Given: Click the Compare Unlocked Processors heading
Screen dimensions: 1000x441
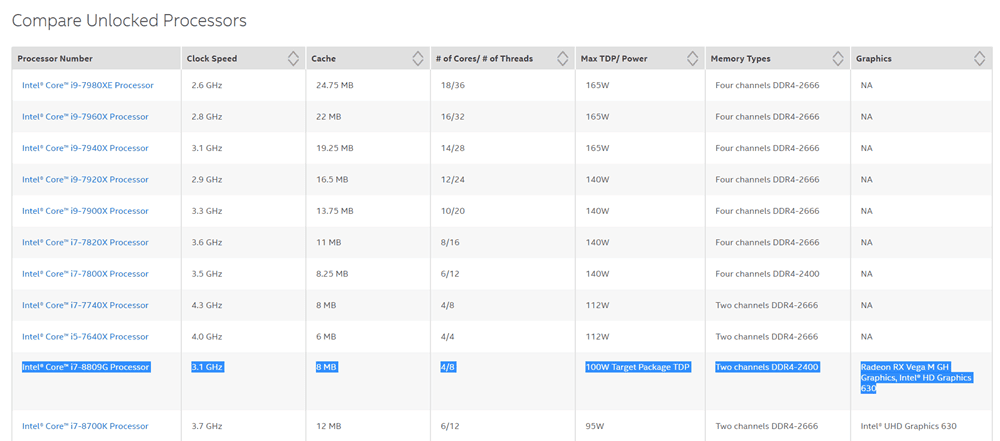Looking at the screenshot, I should [x=129, y=20].
